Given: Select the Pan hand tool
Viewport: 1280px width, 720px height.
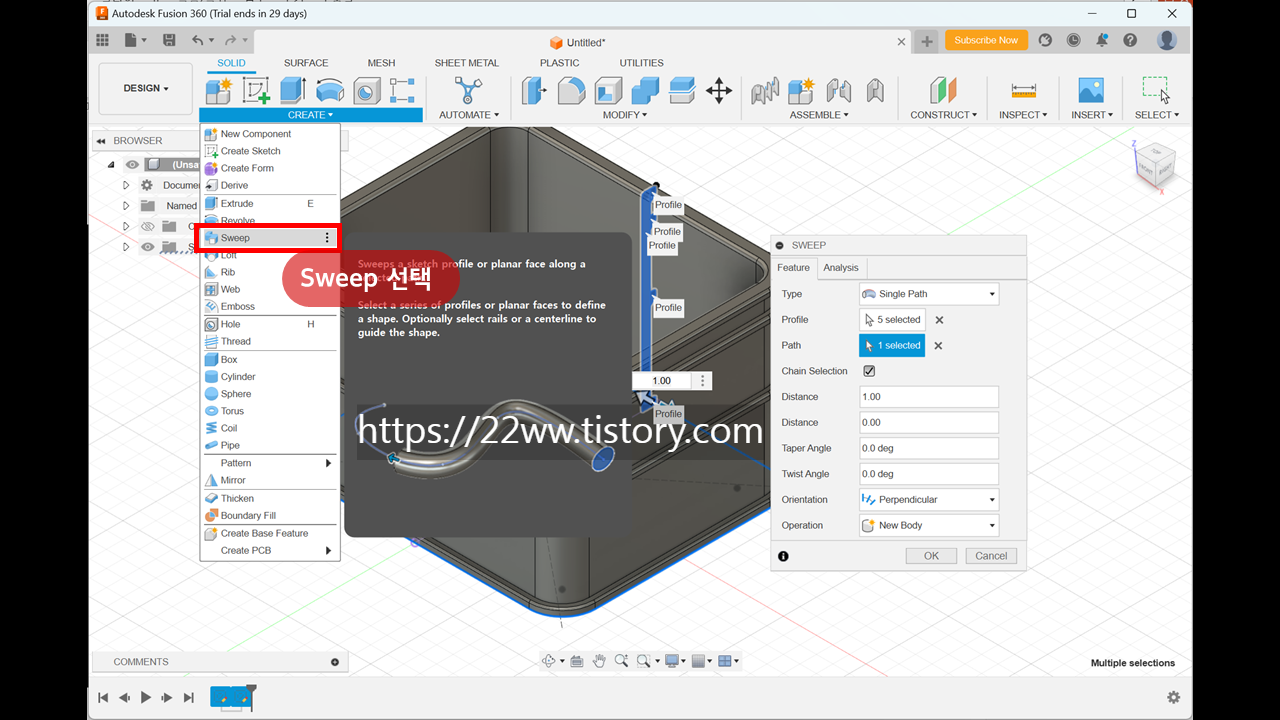Looking at the screenshot, I should tap(599, 661).
